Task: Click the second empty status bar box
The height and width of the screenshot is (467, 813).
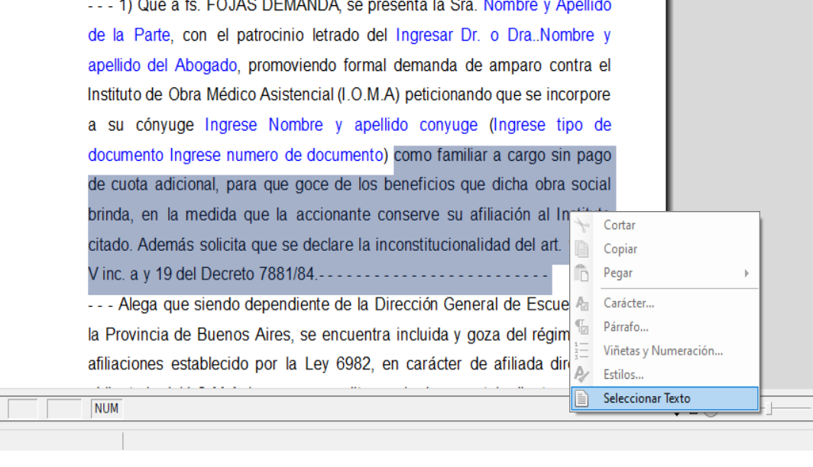Action: pos(64,408)
